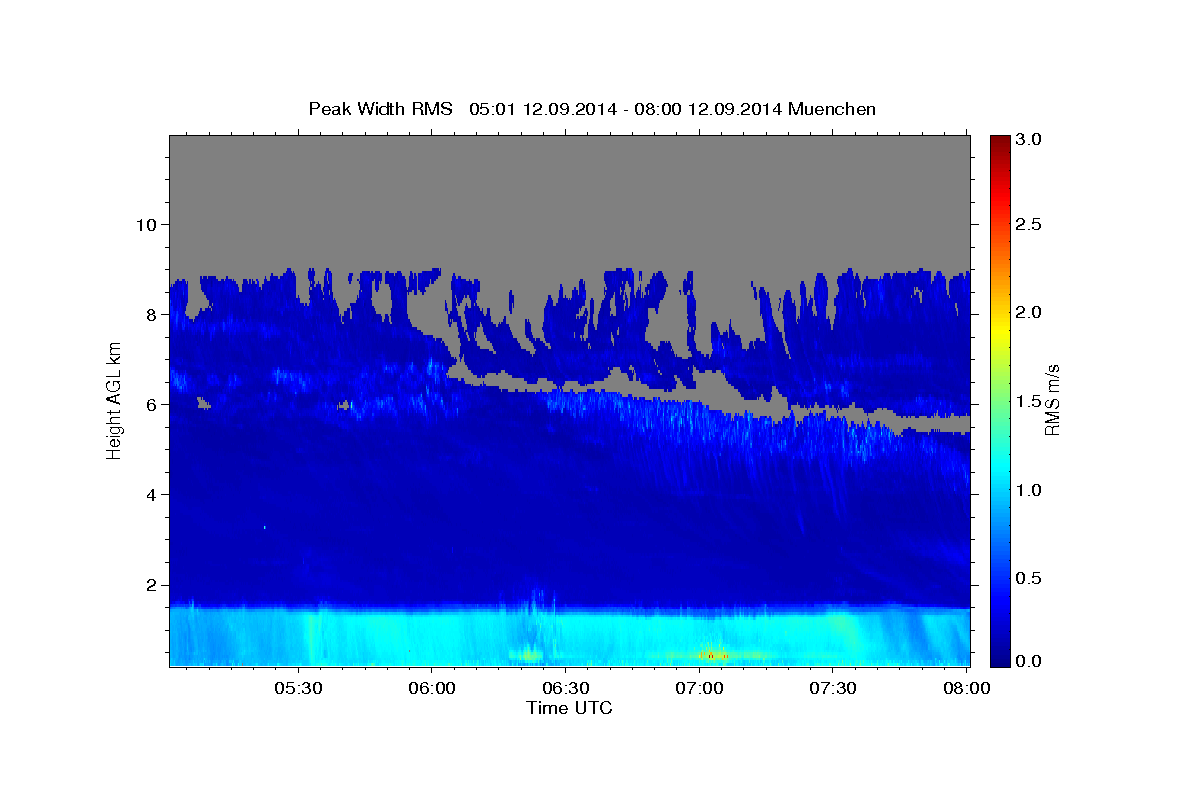Click the colorbar value 1.0

[1028, 490]
